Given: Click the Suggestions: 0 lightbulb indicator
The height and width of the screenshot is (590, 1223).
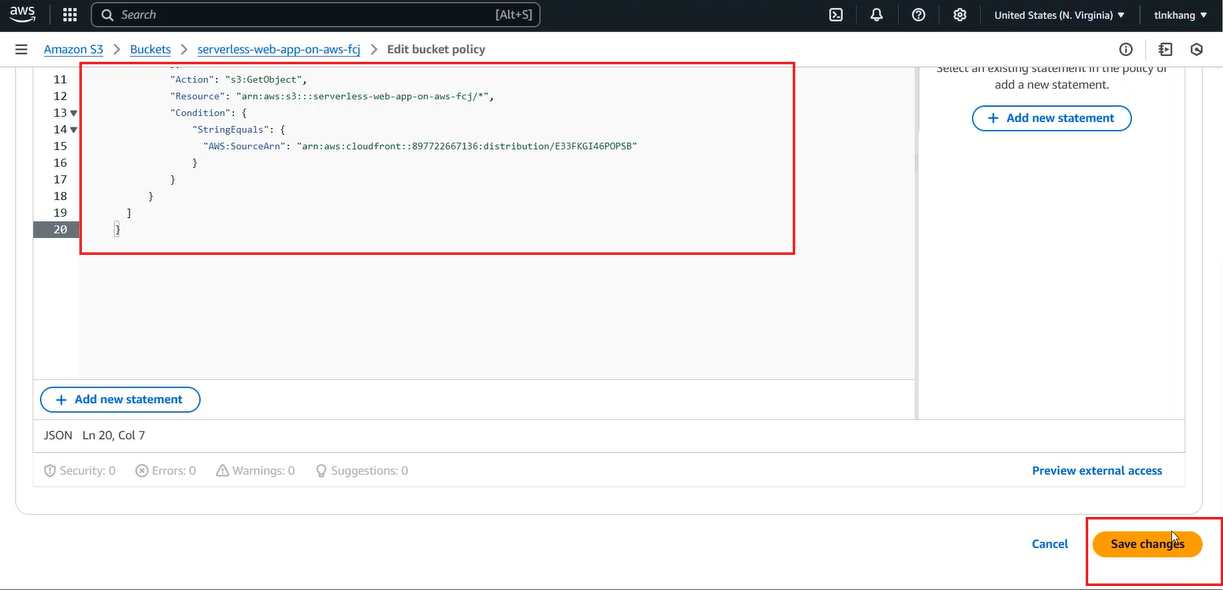Looking at the screenshot, I should (361, 470).
